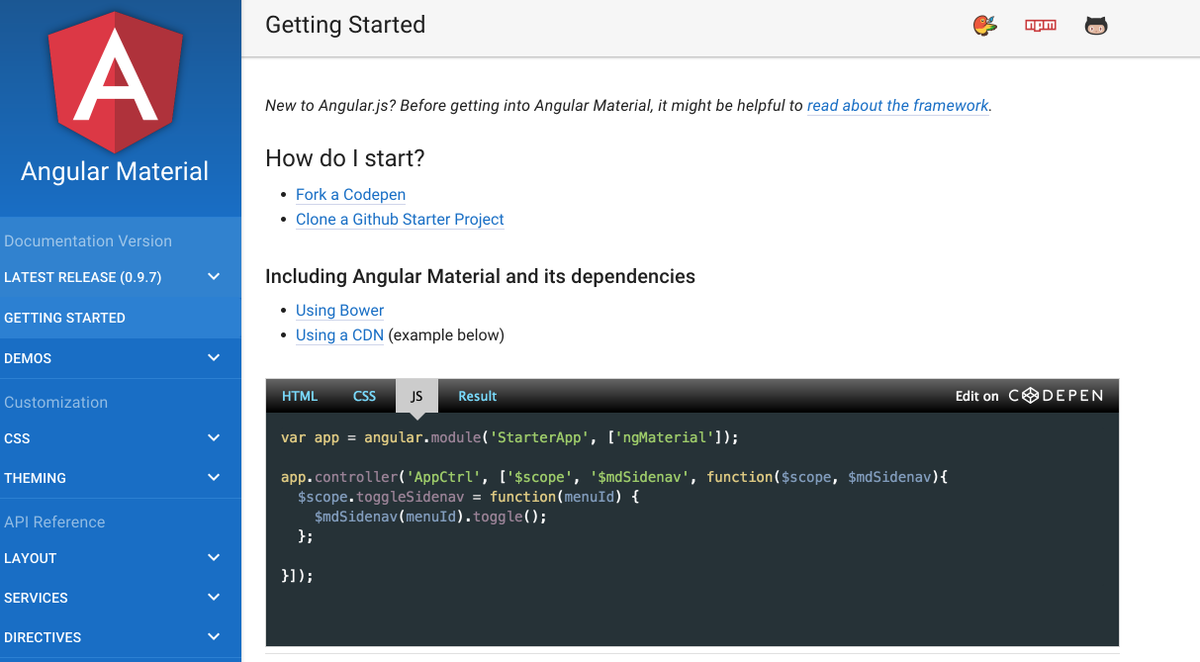Click the $scope.toggleSidenav code line
The height and width of the screenshot is (662, 1200).
(468, 497)
